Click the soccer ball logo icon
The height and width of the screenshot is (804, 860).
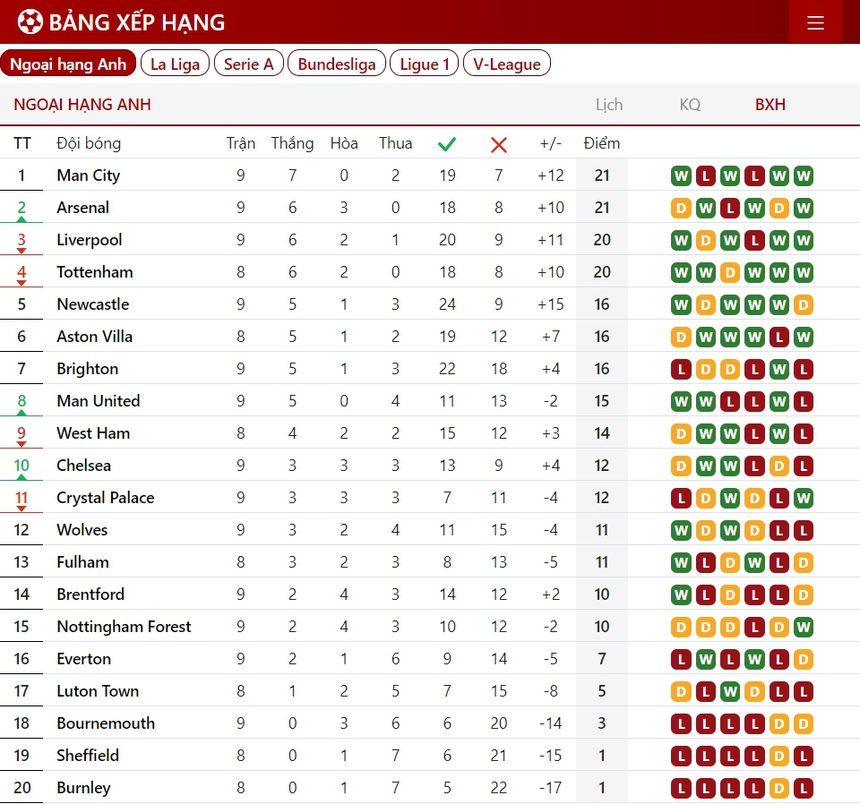30,22
